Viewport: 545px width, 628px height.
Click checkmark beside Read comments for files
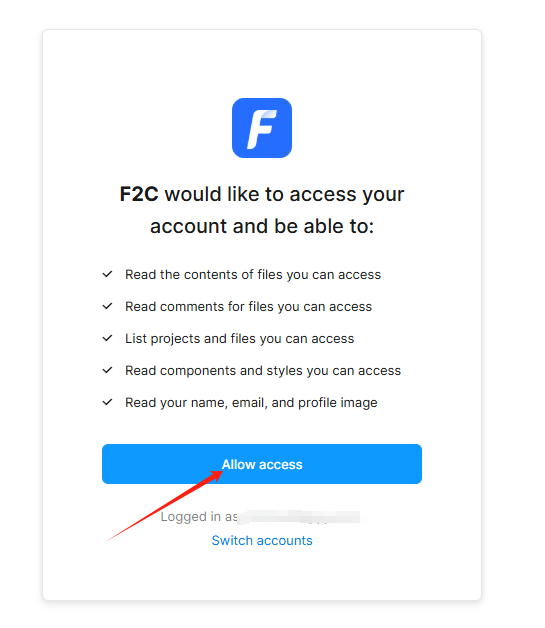[x=107, y=306]
